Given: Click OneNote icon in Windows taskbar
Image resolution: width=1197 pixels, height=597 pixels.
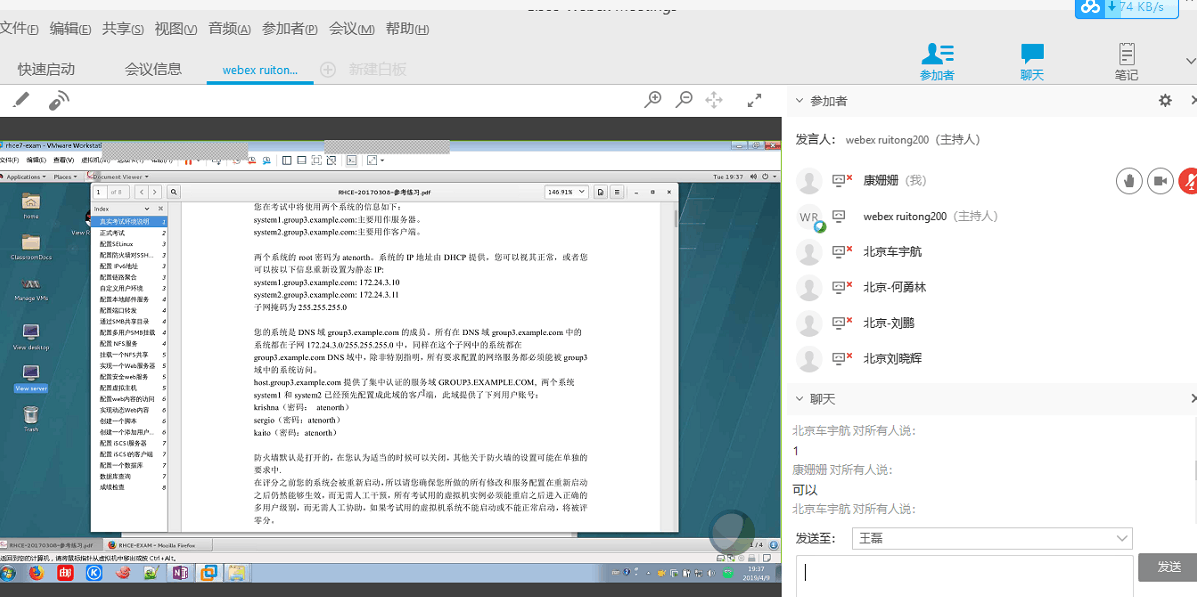Looking at the screenshot, I should click(x=181, y=573).
